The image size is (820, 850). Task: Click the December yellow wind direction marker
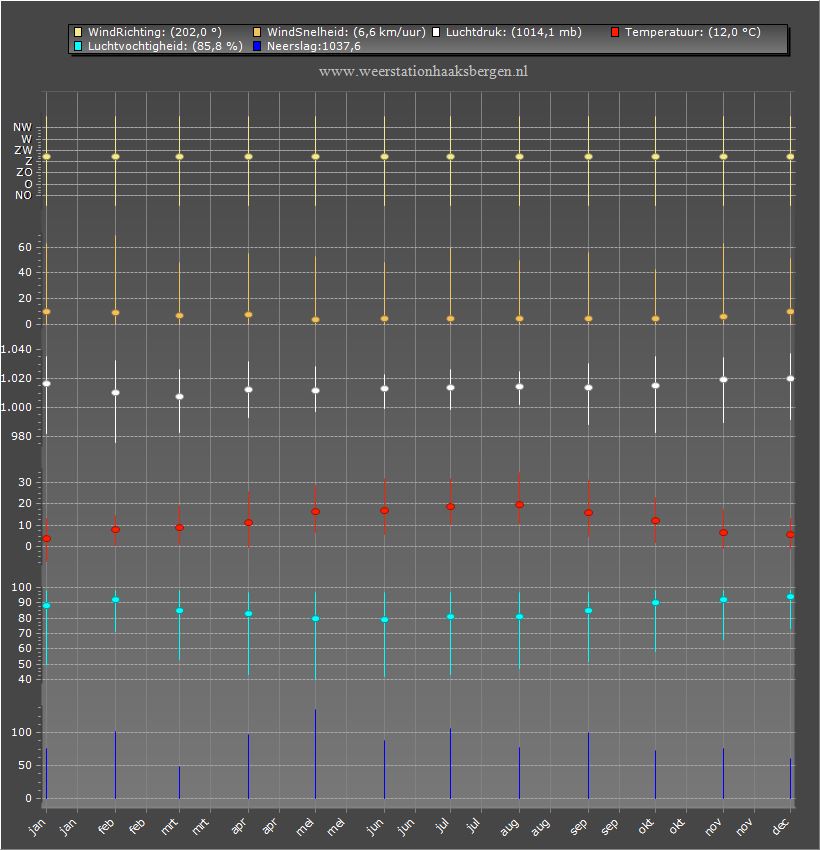(x=790, y=157)
